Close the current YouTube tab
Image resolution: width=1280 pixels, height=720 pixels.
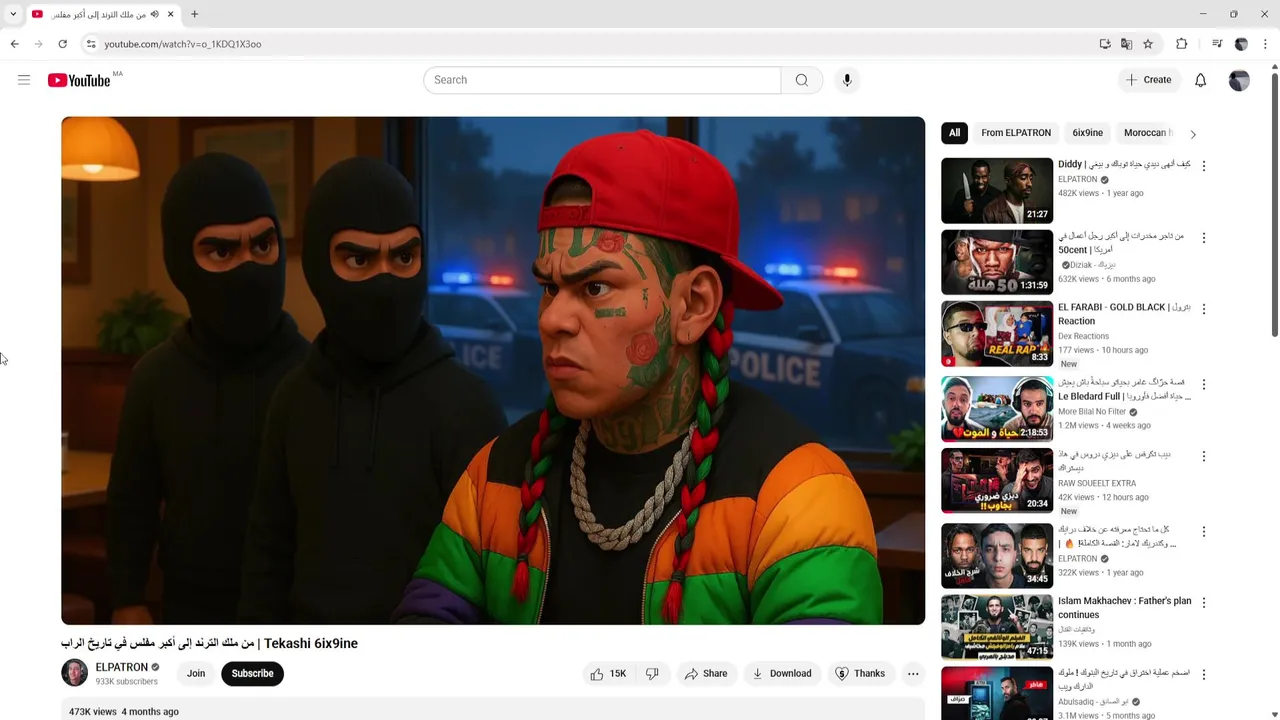point(170,14)
